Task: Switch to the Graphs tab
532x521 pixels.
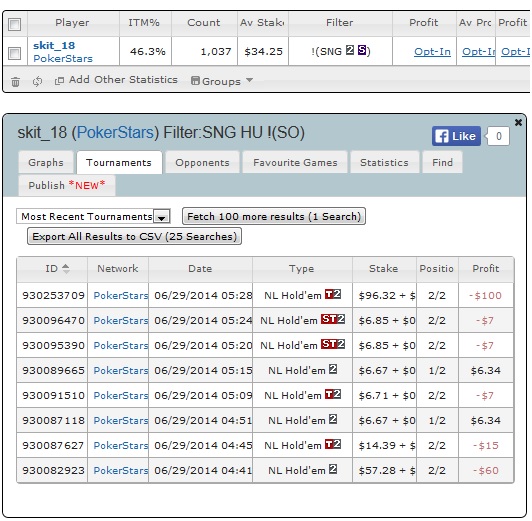Action: [x=46, y=162]
